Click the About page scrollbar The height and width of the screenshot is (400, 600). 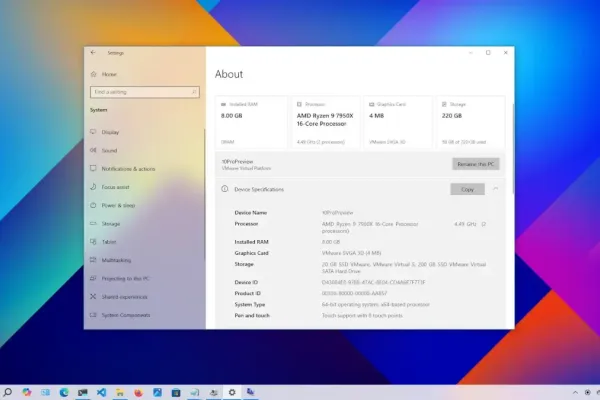(x=512, y=149)
